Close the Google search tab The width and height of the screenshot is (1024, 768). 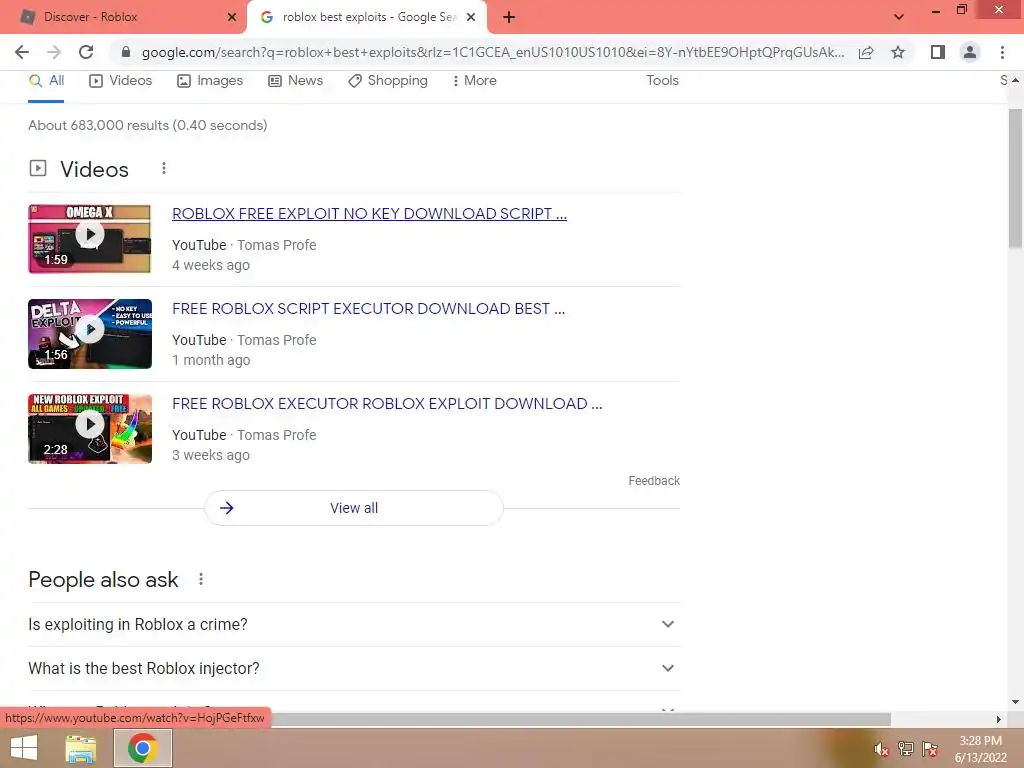(471, 17)
